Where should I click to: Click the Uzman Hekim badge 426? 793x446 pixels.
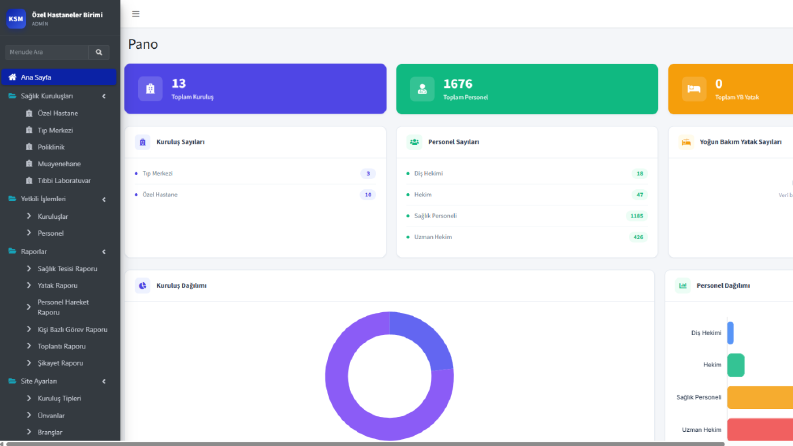coord(638,237)
